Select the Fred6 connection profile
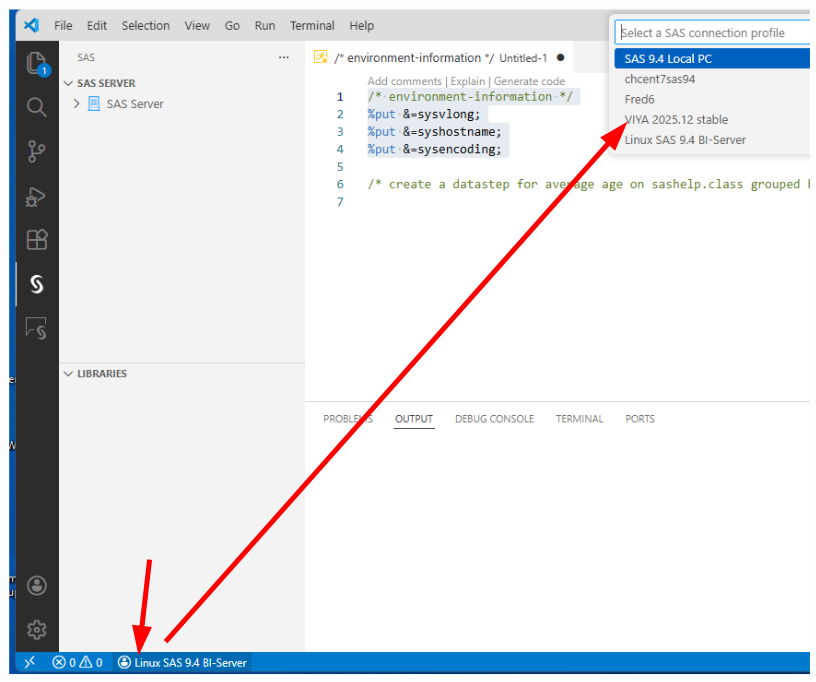816x682 pixels. (x=712, y=99)
